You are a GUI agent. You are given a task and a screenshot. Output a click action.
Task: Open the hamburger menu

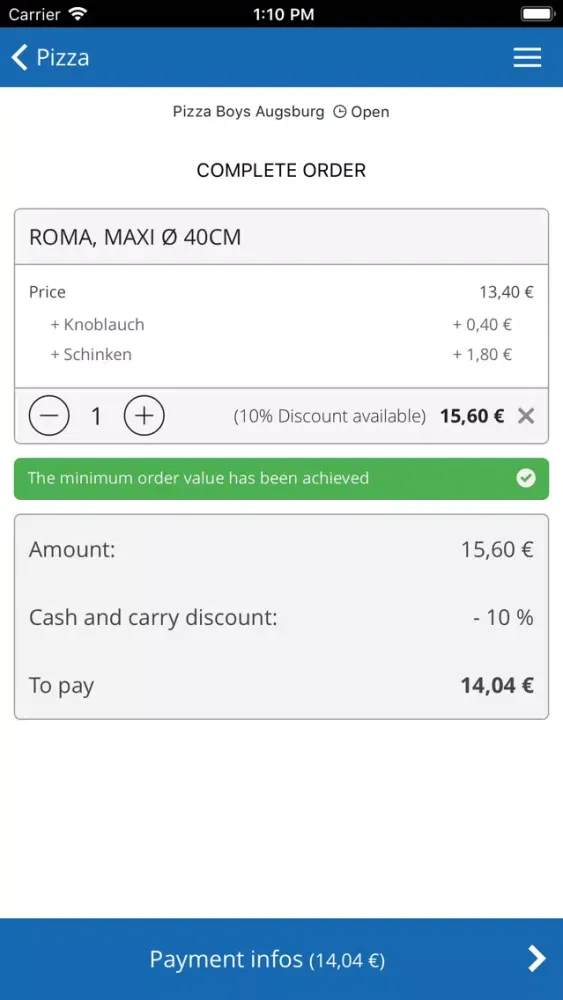coord(527,57)
